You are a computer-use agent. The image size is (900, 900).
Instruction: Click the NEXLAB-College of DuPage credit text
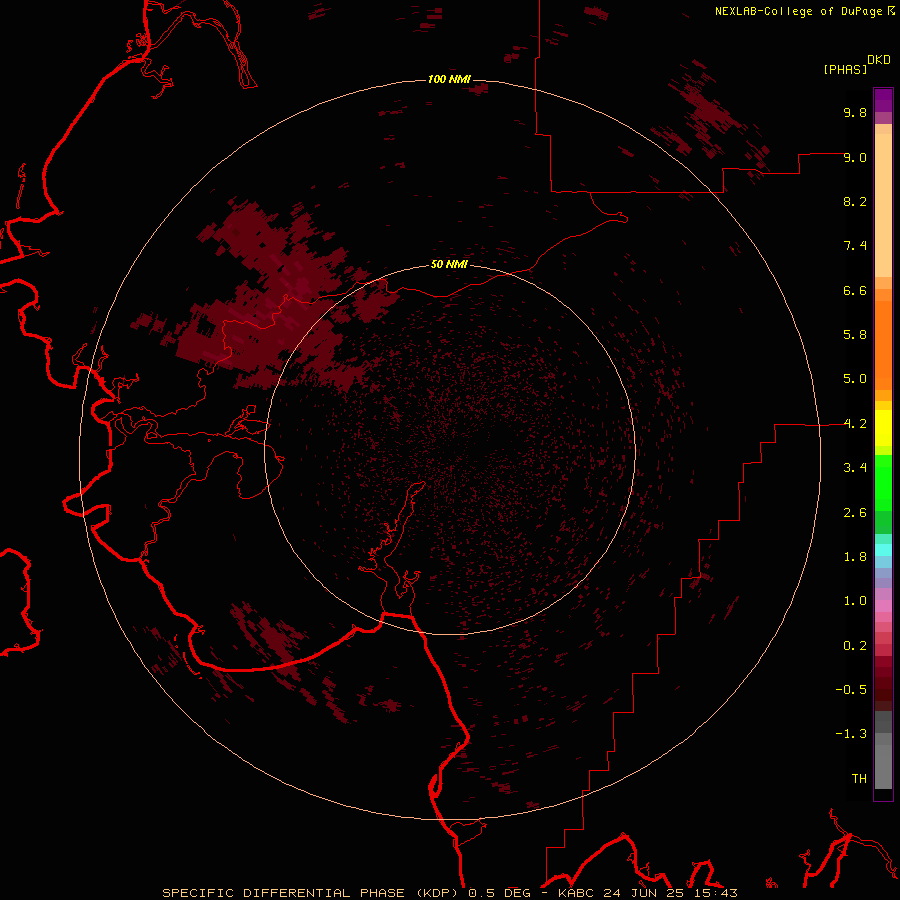798,11
